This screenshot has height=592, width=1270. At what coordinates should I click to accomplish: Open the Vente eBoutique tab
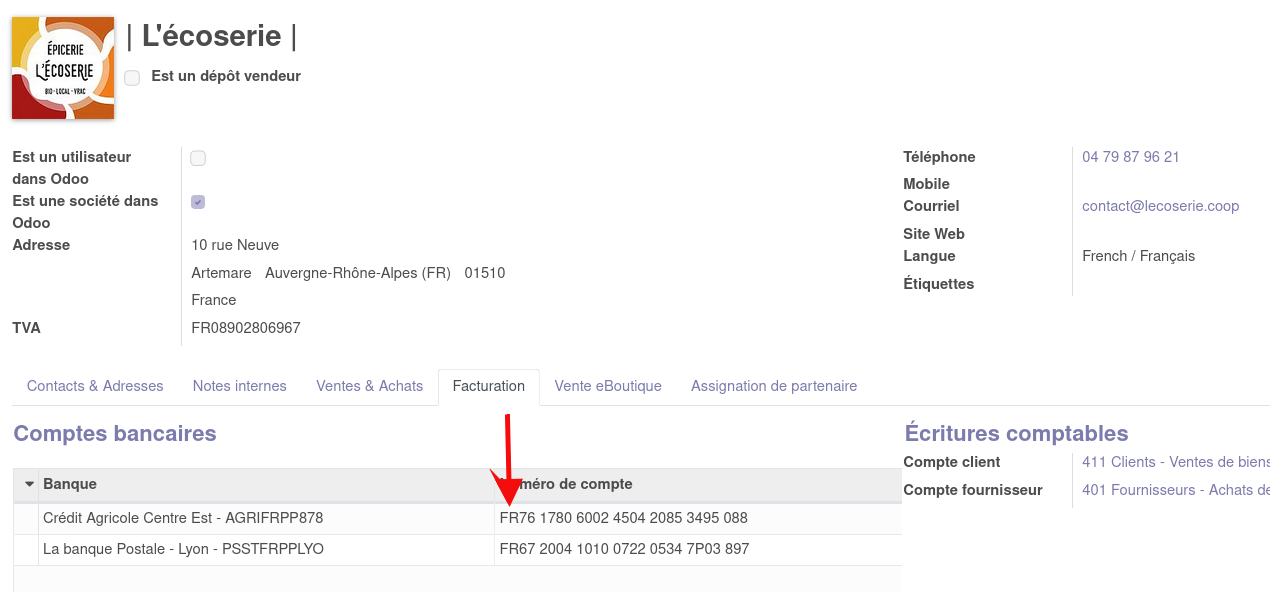click(x=608, y=386)
